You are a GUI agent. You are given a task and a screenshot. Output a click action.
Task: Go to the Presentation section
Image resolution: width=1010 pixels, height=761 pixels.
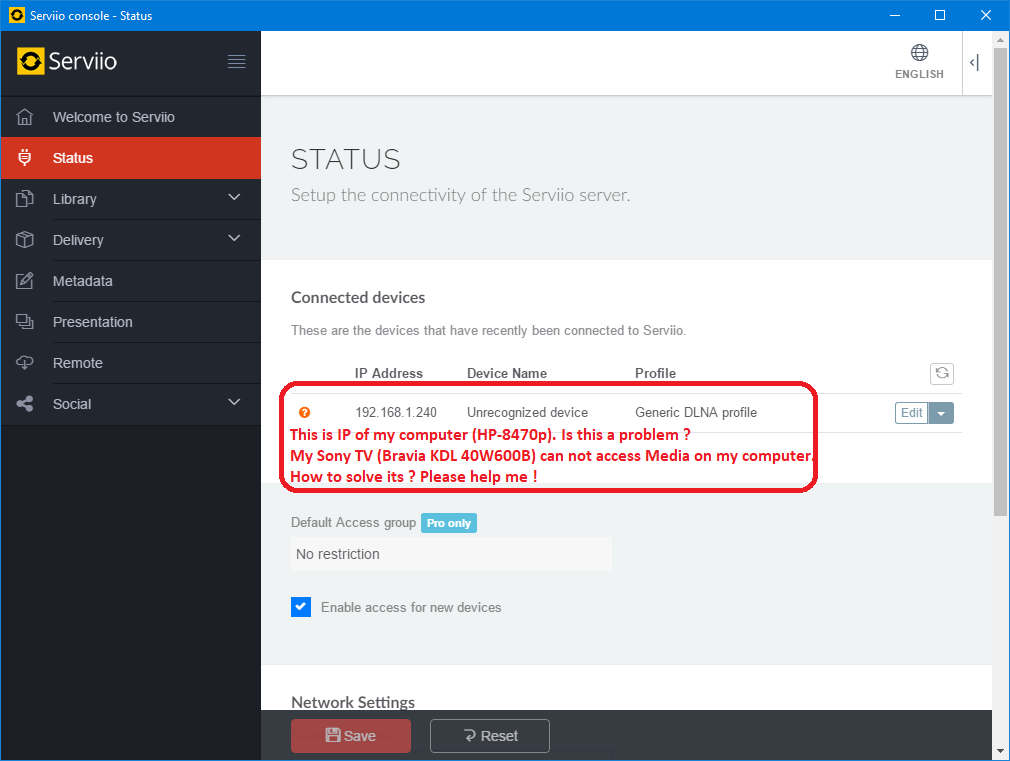click(92, 322)
